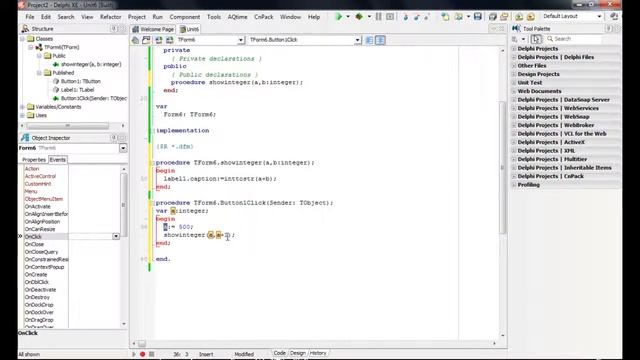Click the red record macro icon
This screenshot has height=360, width=640.
coord(142,354)
